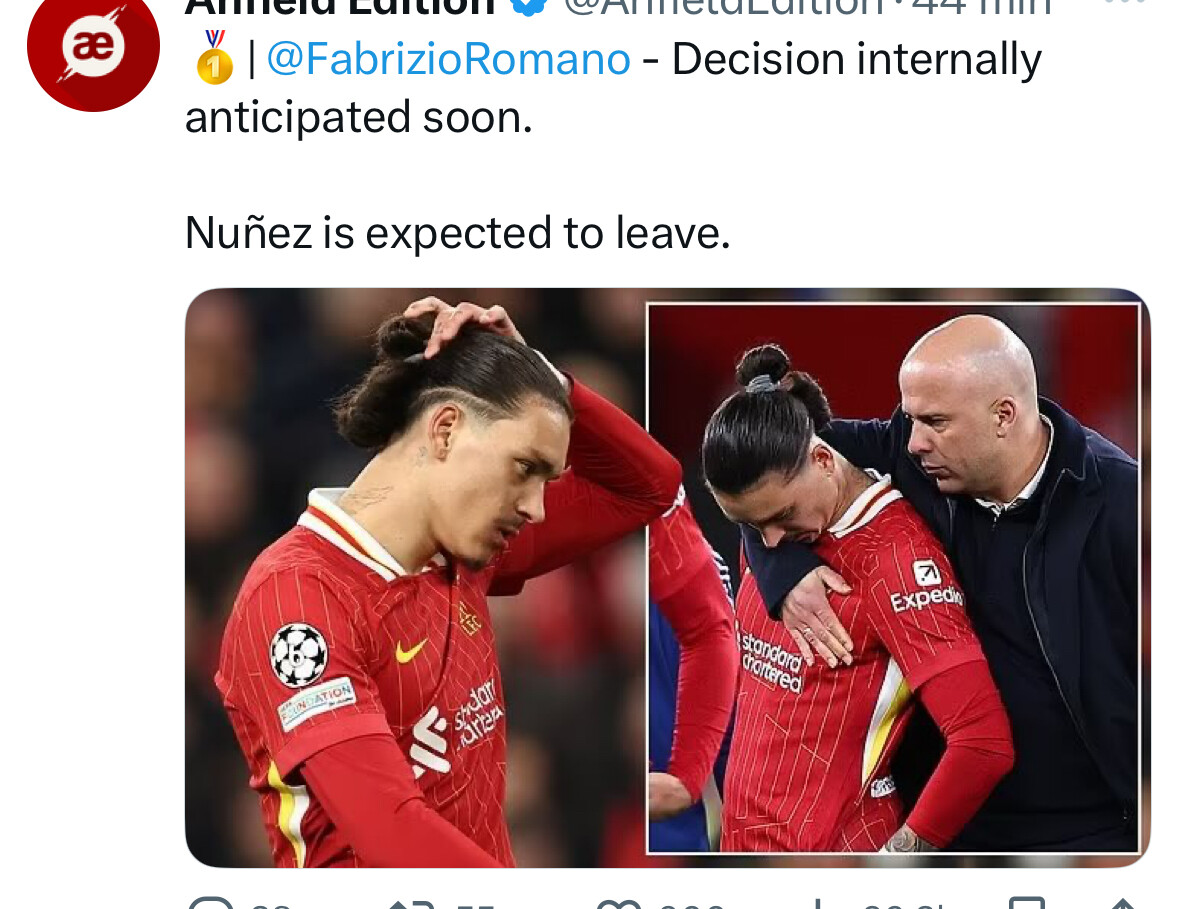Click the @AnfieldEdition handle
The image size is (1179, 909).
[724, 8]
